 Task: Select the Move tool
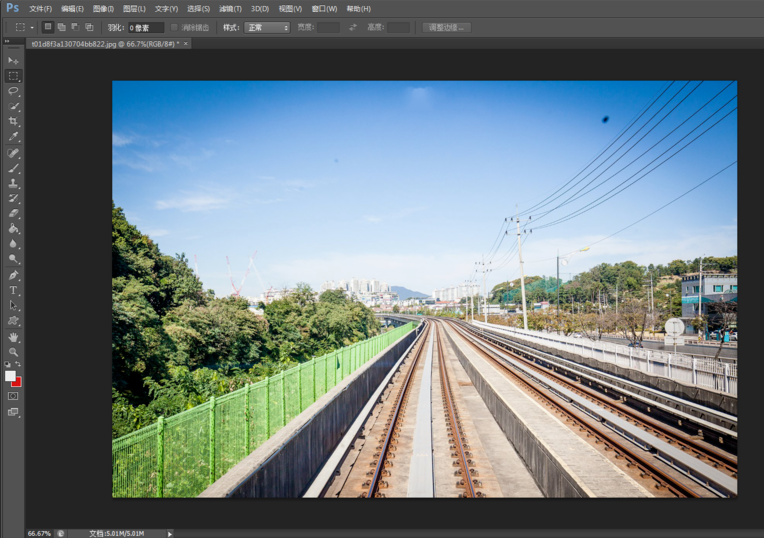tap(13, 61)
